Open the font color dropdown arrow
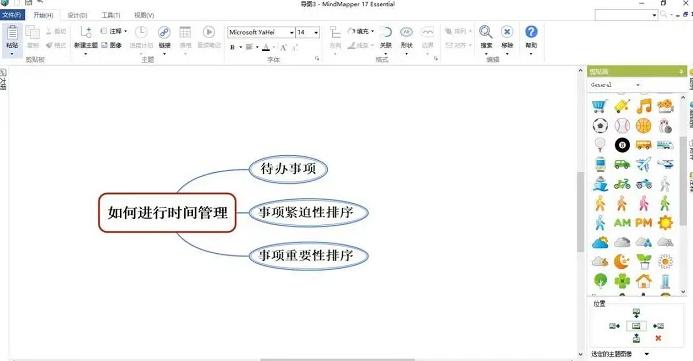 point(274,47)
